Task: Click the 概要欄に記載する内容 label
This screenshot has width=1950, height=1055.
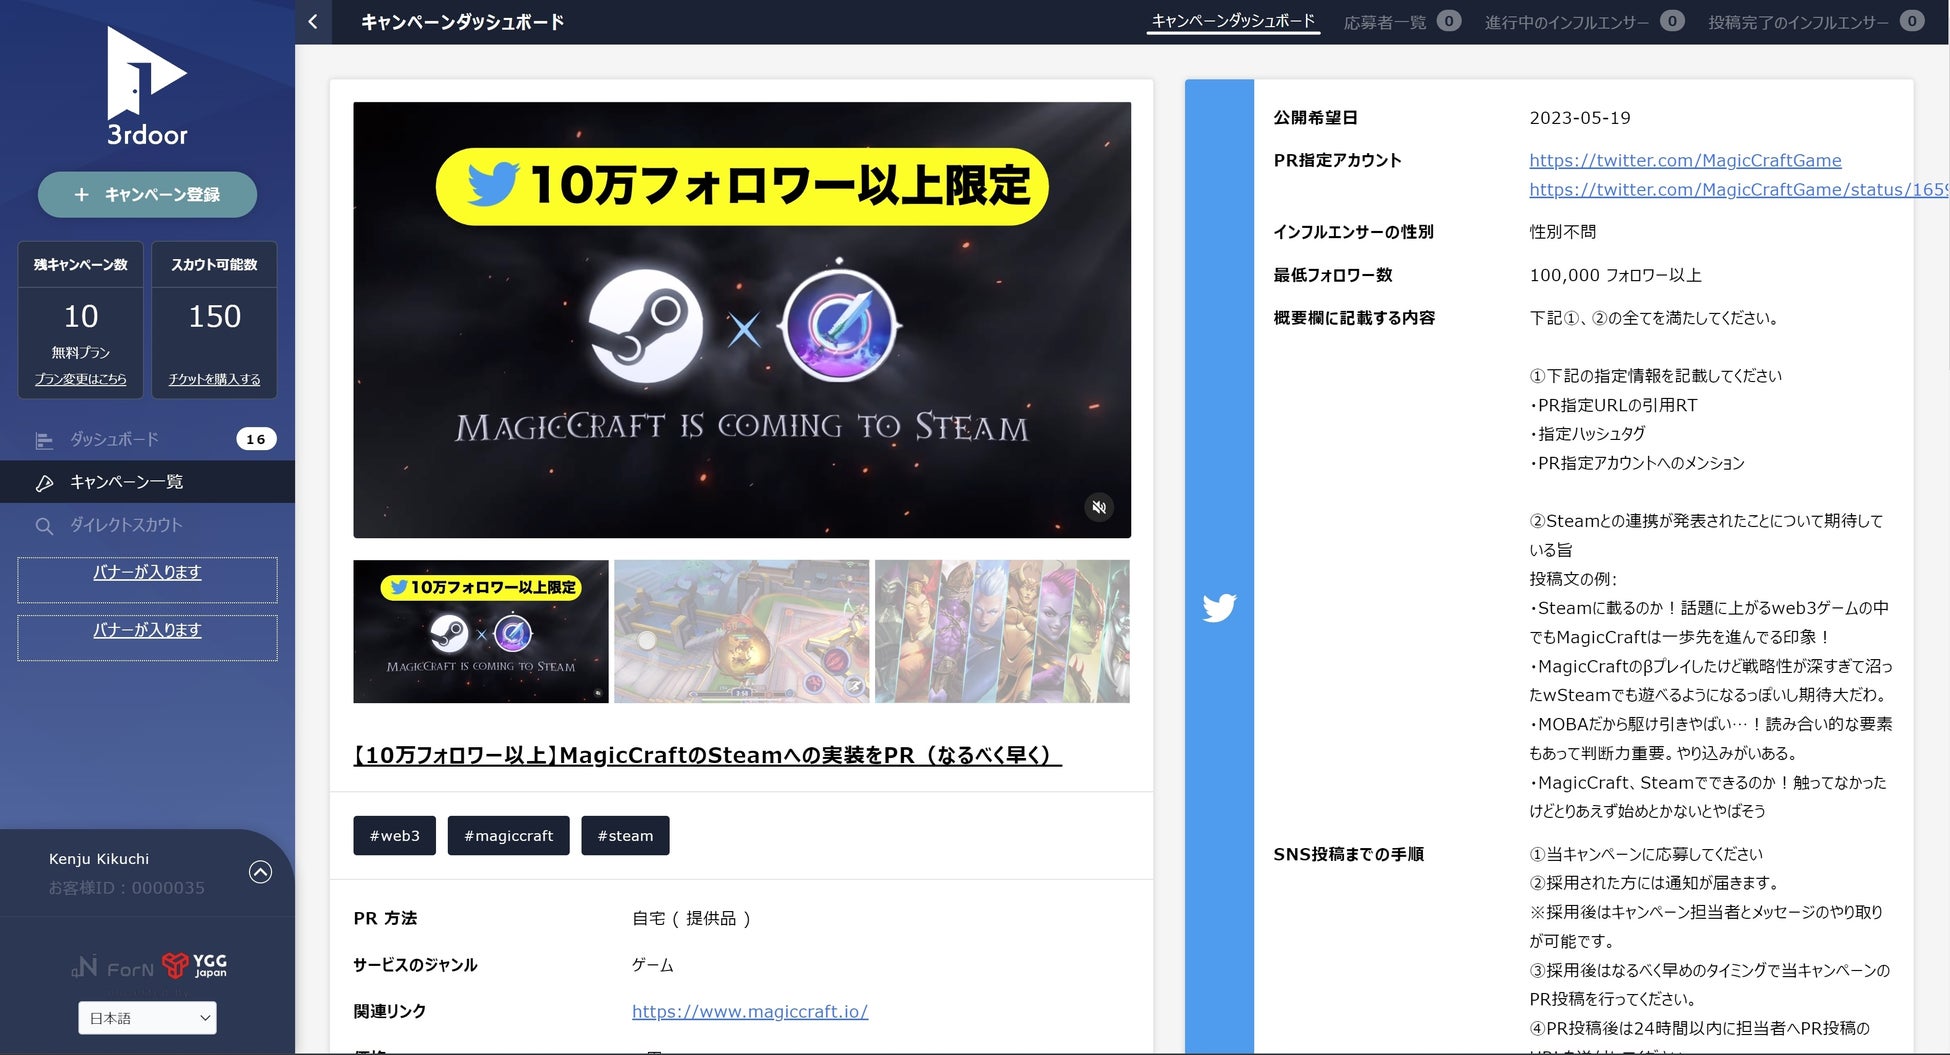Action: point(1354,318)
